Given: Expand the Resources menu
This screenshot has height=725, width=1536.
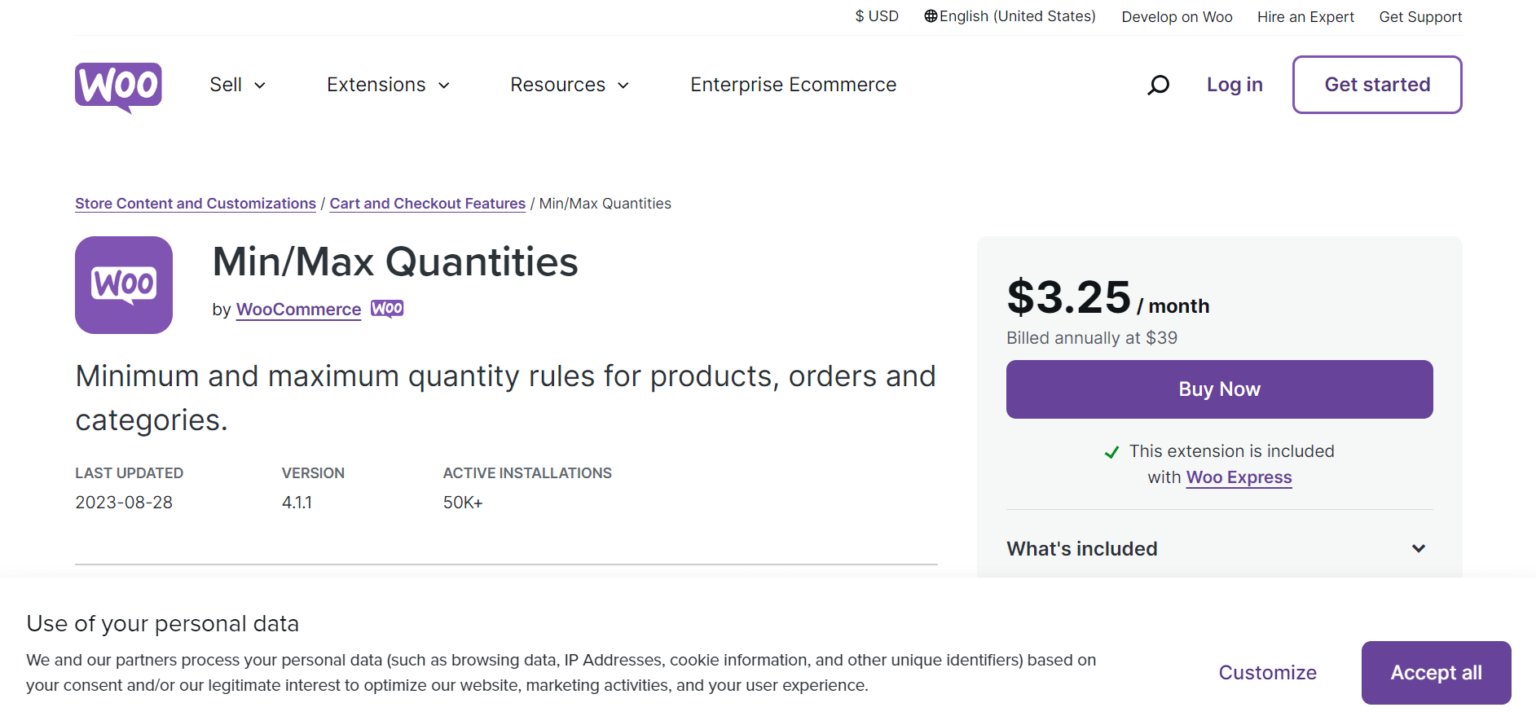Looking at the screenshot, I should click(x=568, y=84).
